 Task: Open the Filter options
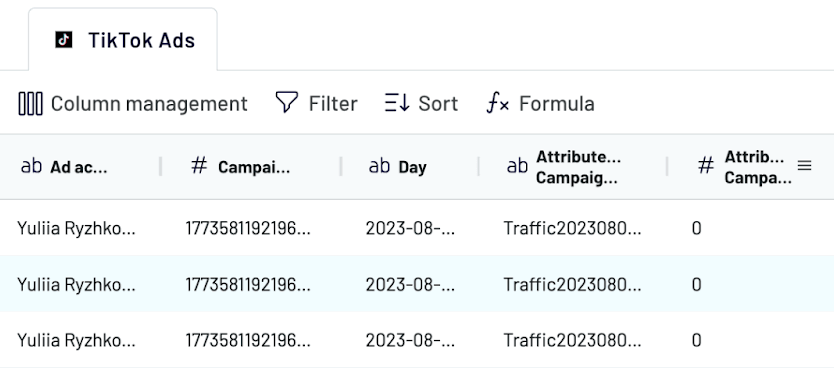pyautogui.click(x=316, y=103)
